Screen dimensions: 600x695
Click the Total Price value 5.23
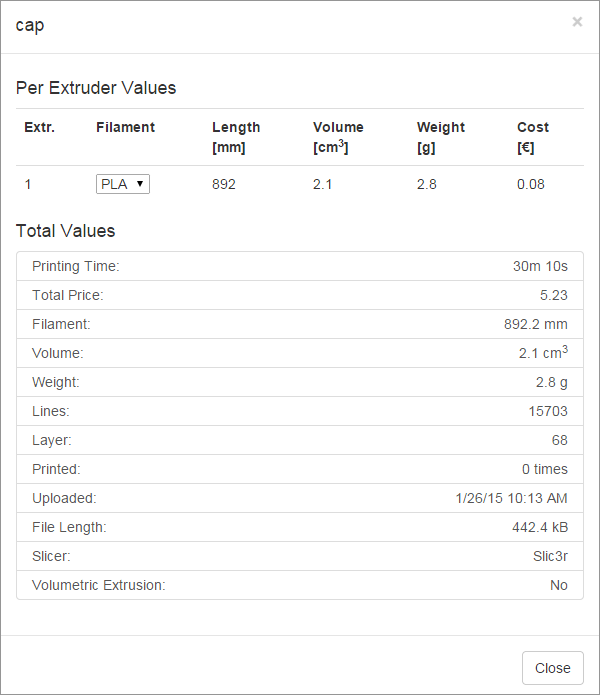(553, 295)
